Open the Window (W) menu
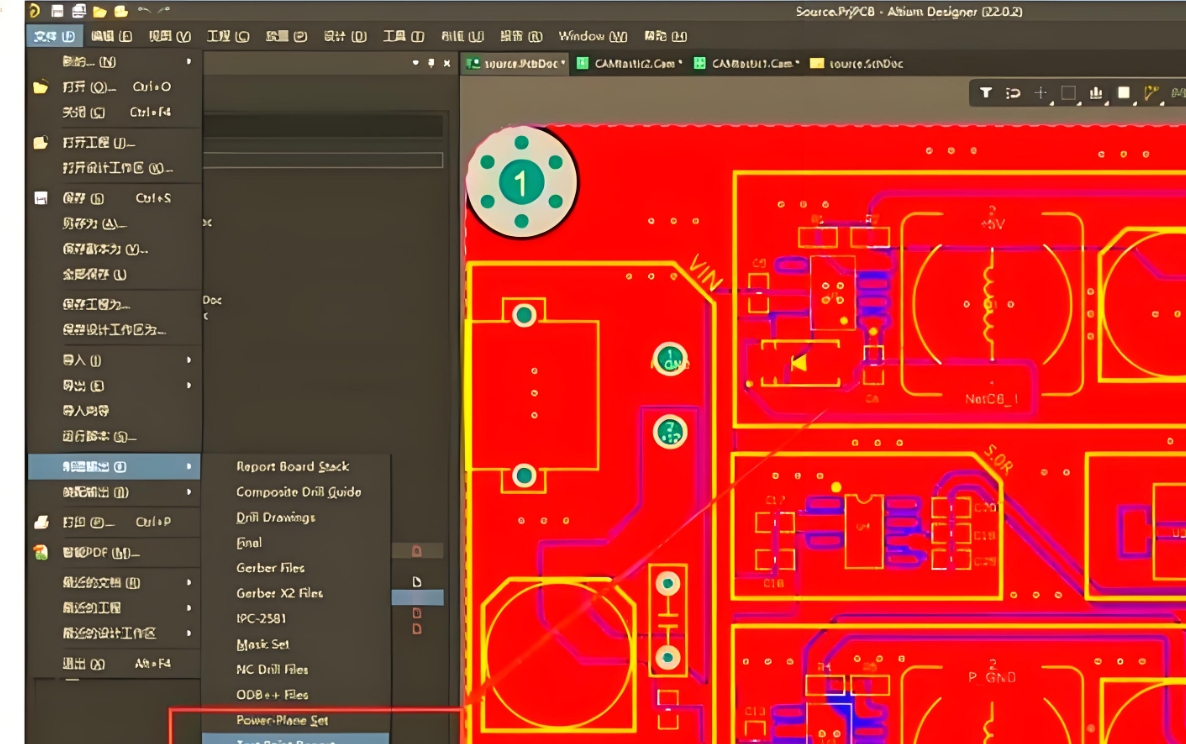This screenshot has width=1186, height=744. click(593, 36)
